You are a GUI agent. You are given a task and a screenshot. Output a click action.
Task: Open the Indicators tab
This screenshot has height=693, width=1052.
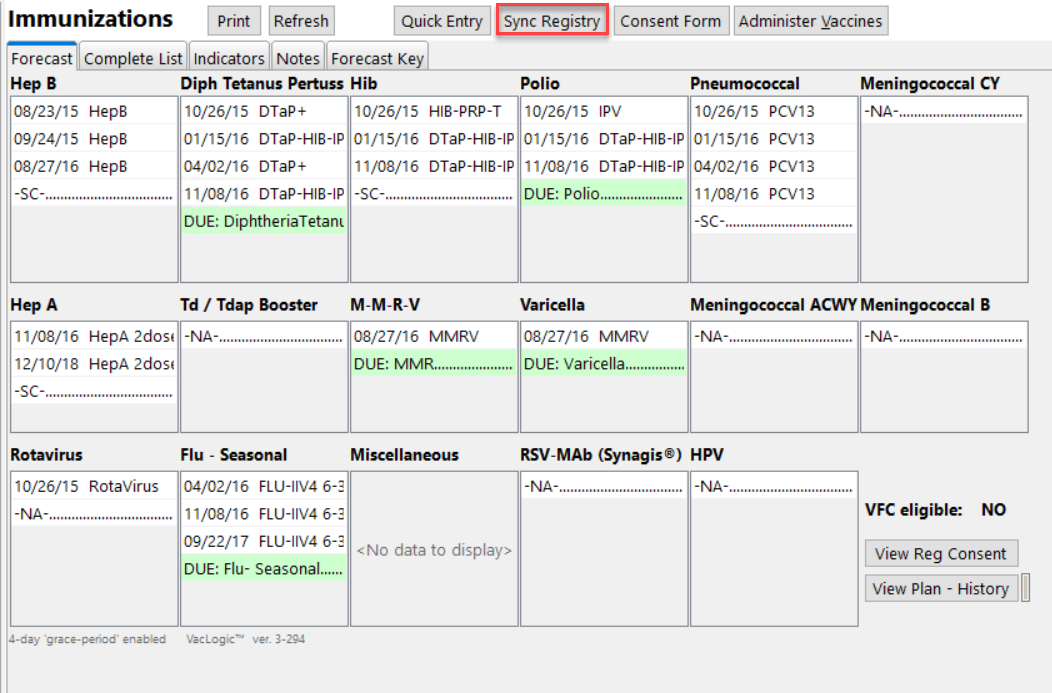[x=229, y=58]
